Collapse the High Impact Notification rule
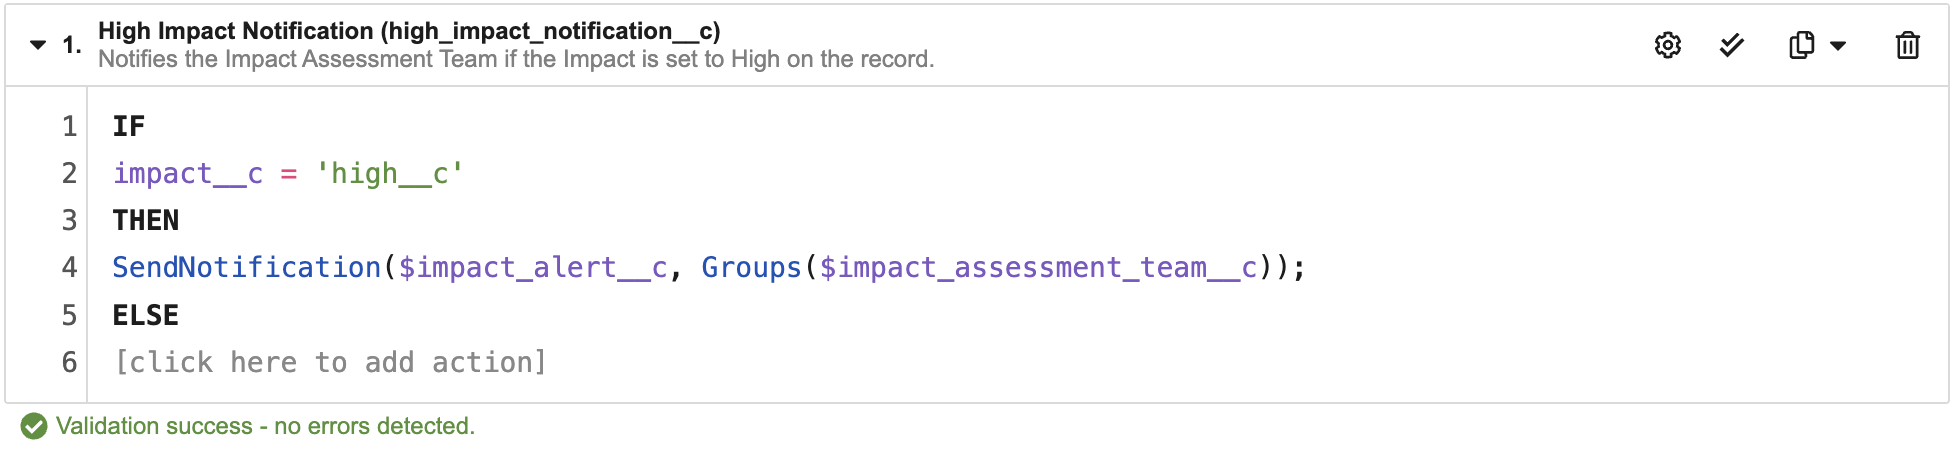Viewport: 1952px width, 450px height. 38,45
